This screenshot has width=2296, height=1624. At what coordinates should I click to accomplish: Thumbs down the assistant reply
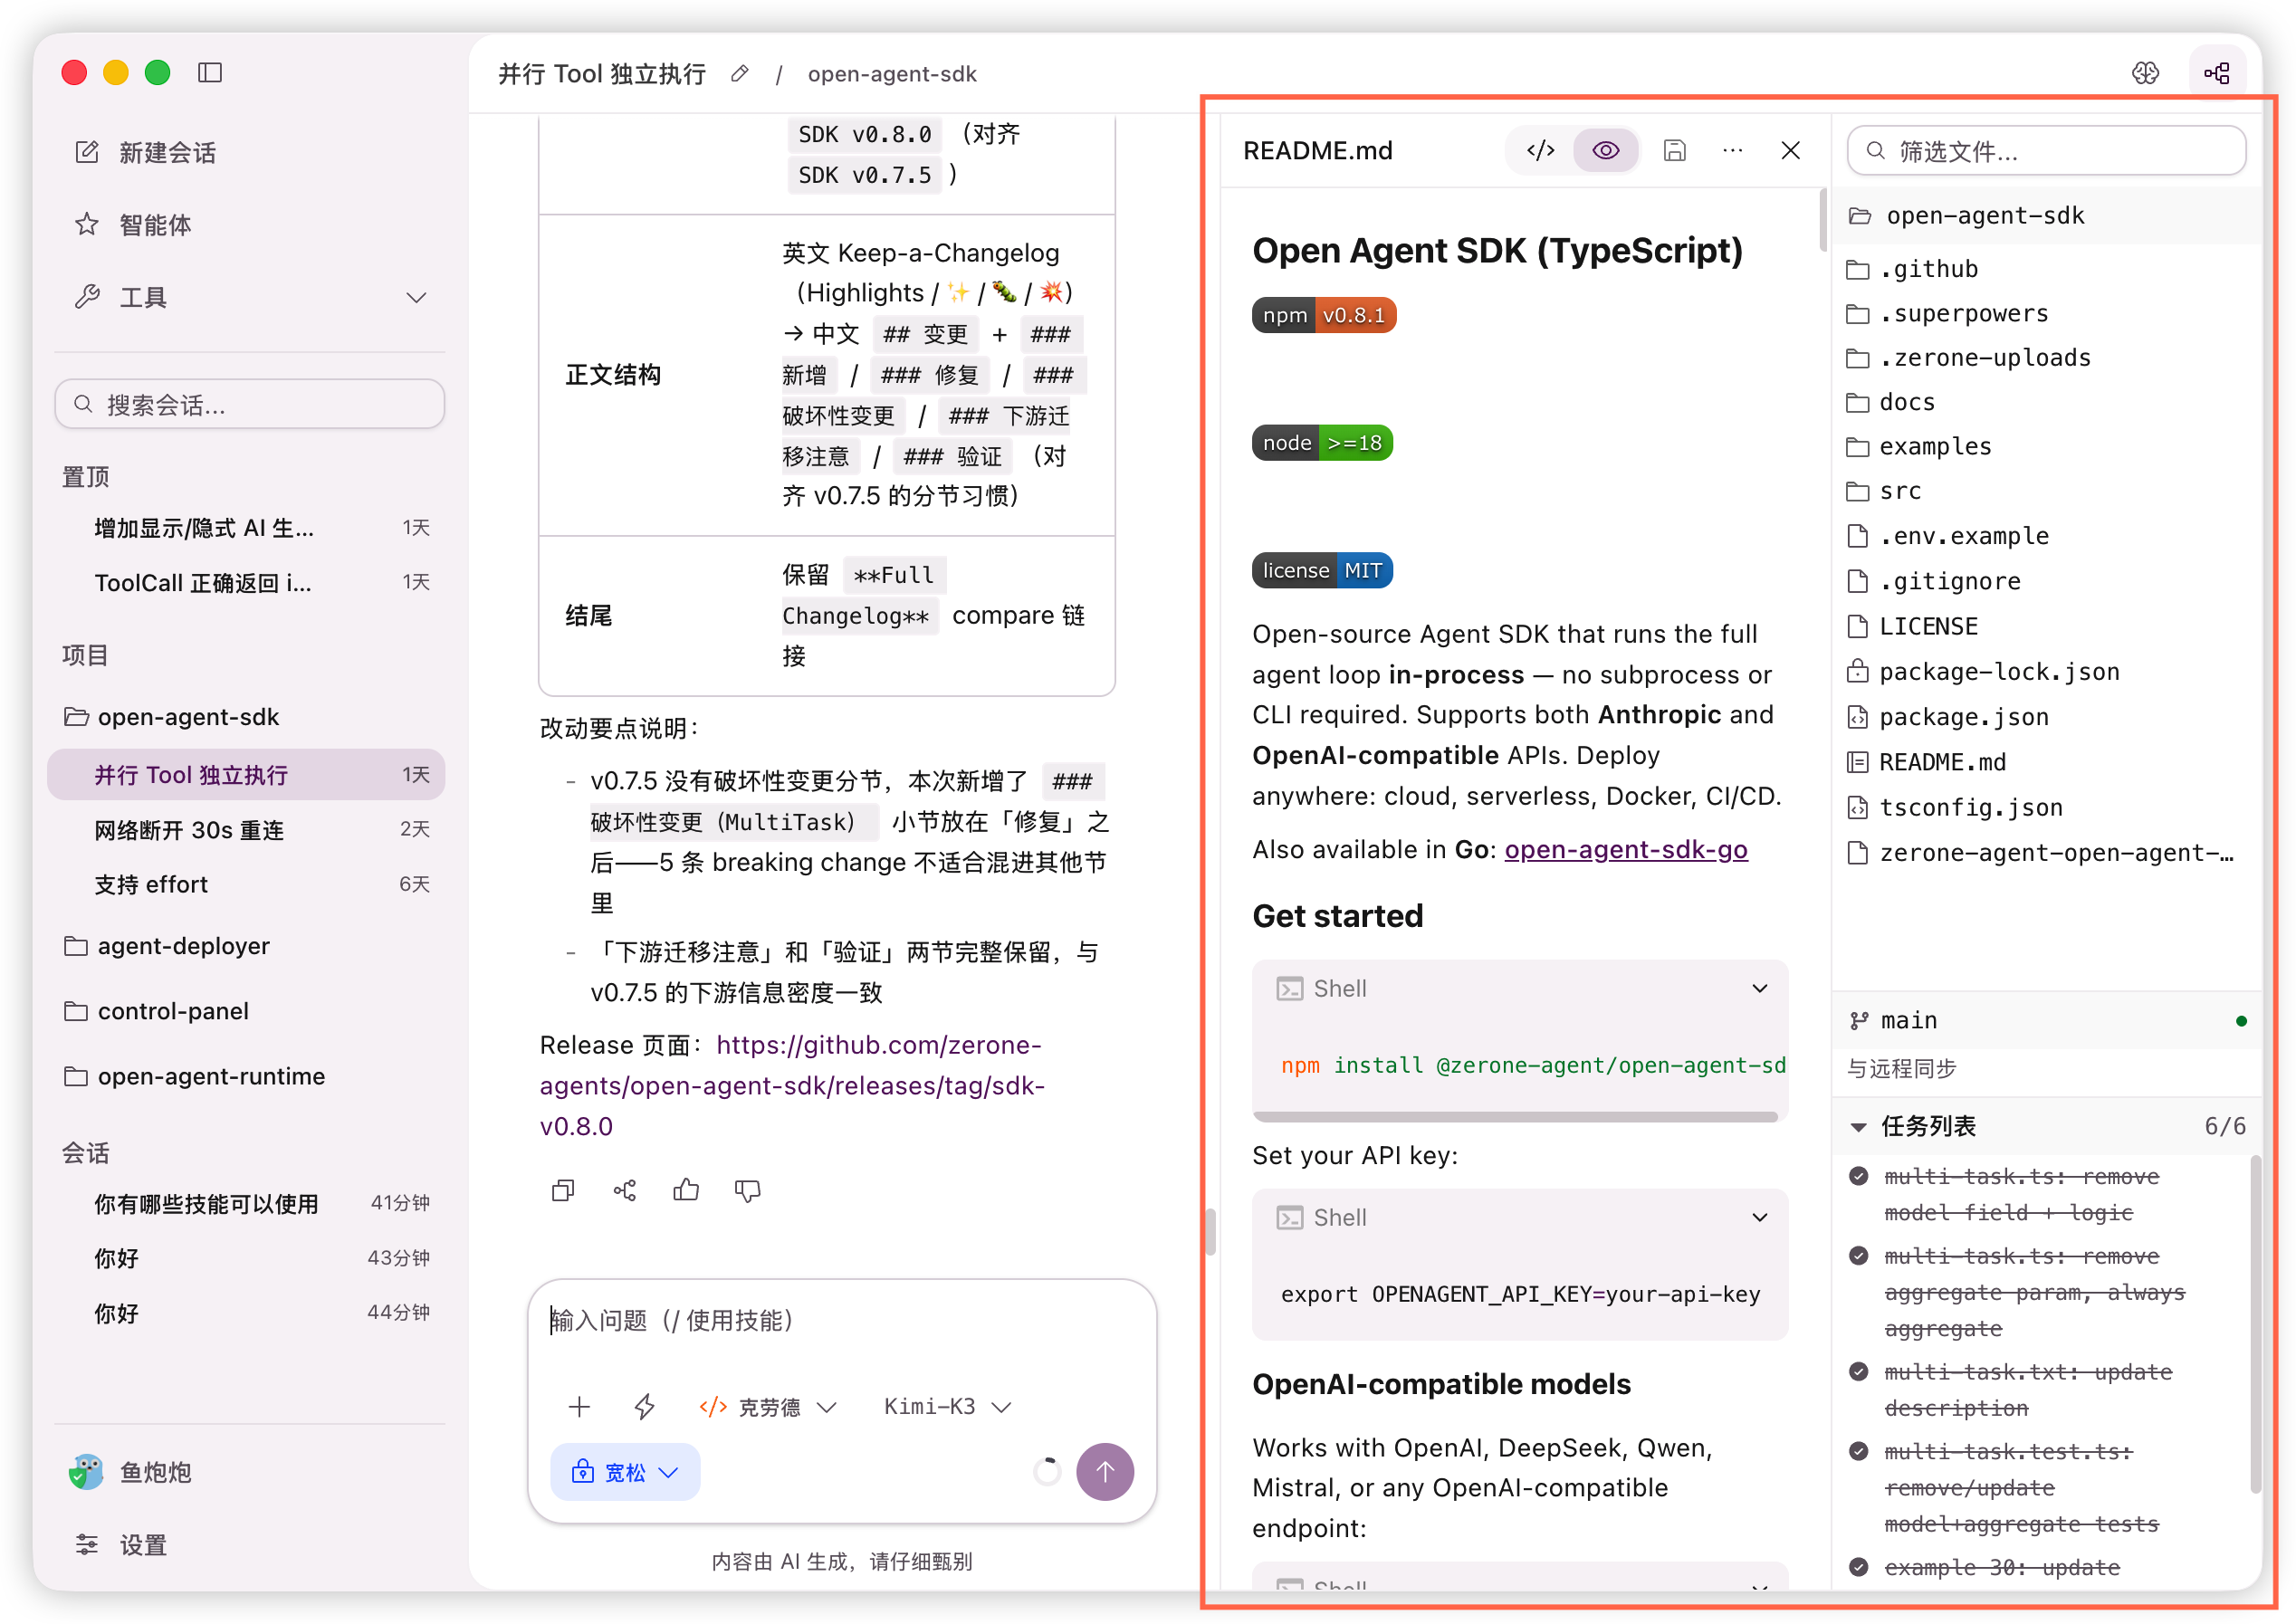[x=747, y=1190]
